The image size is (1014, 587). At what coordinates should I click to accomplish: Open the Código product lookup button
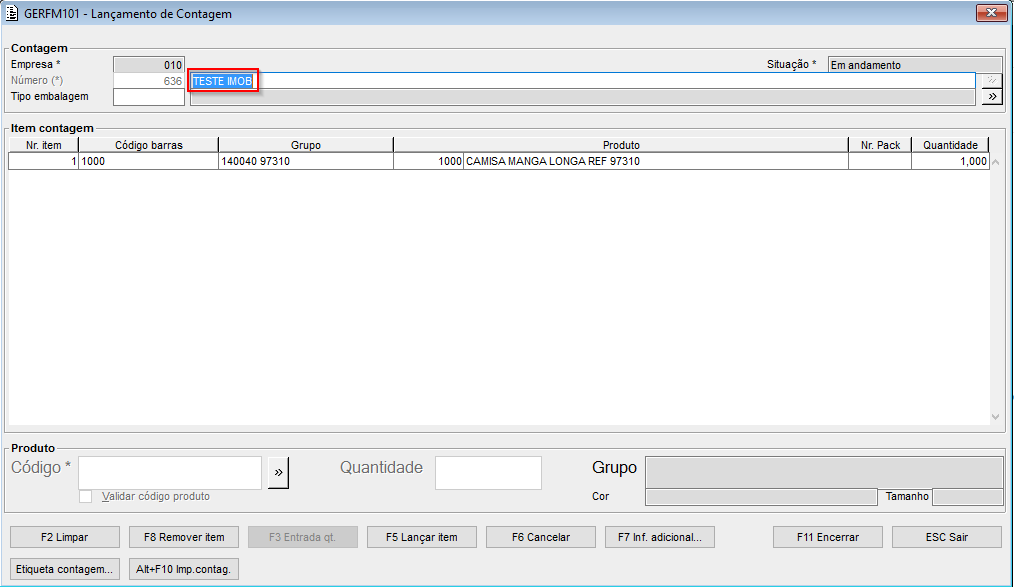(278, 473)
